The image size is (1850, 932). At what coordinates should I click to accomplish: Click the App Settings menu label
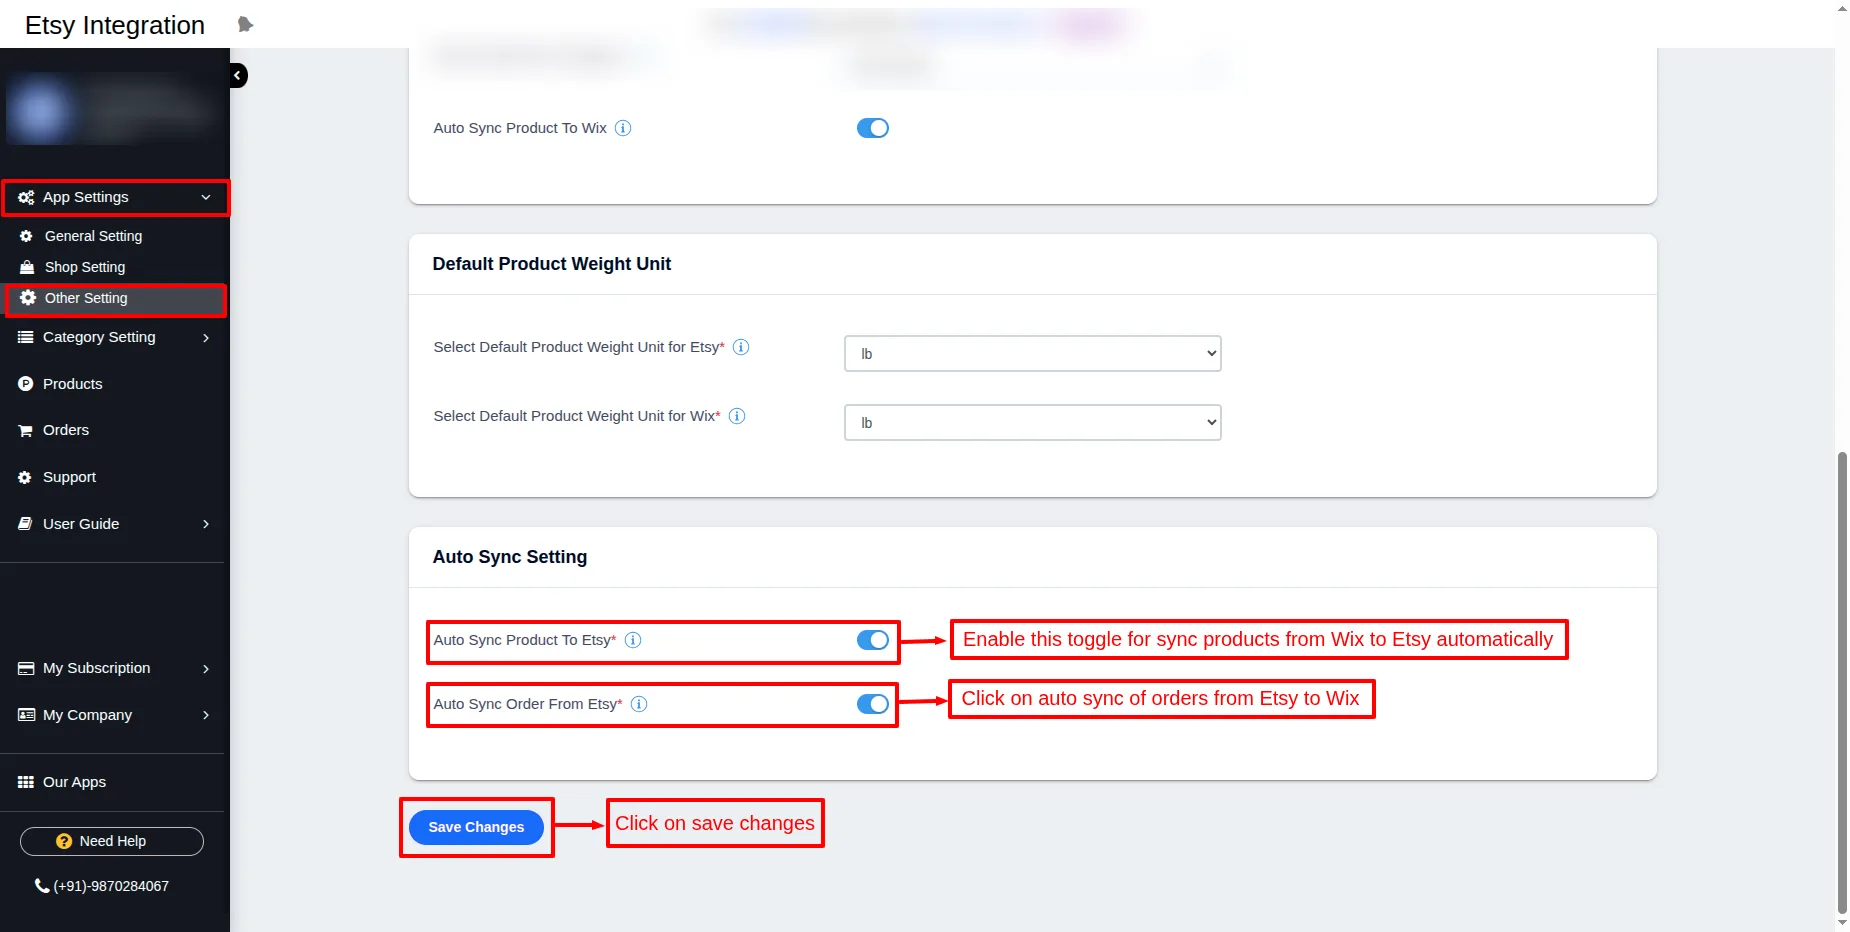point(86,197)
